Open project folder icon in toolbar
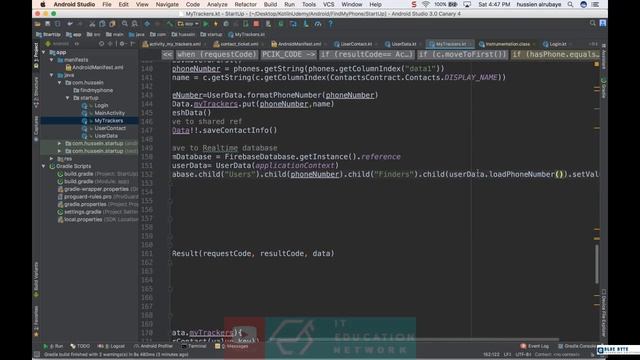 [38, 24]
